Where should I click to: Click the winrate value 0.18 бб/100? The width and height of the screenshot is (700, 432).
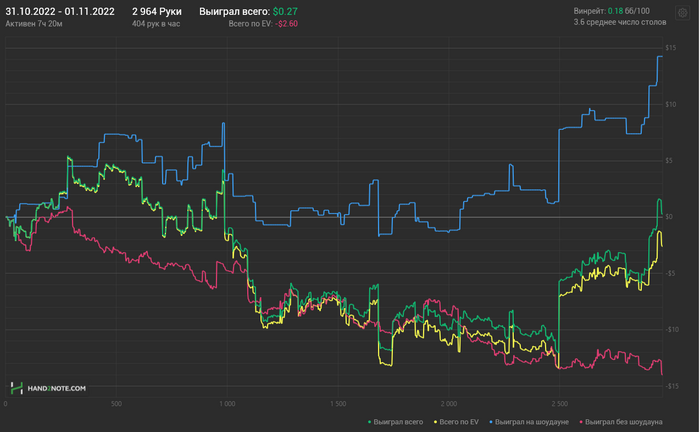(629, 11)
